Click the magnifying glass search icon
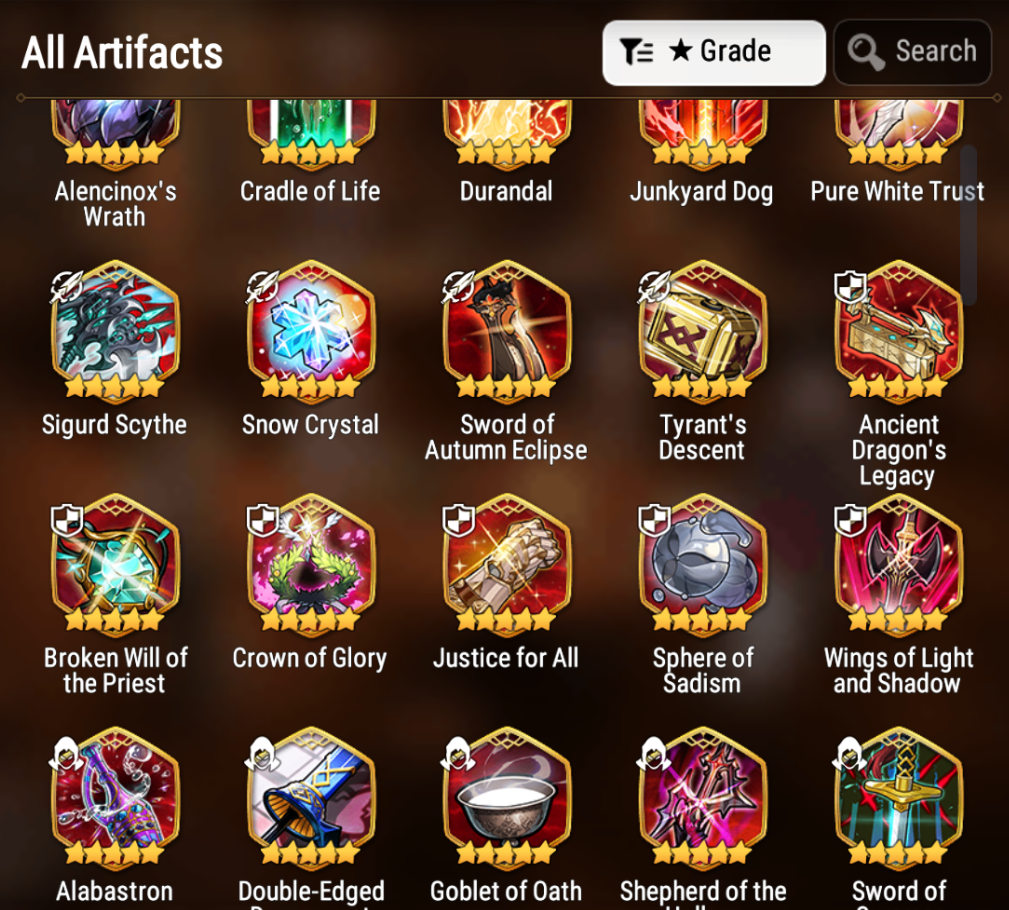The image size is (1009, 910). [866, 52]
